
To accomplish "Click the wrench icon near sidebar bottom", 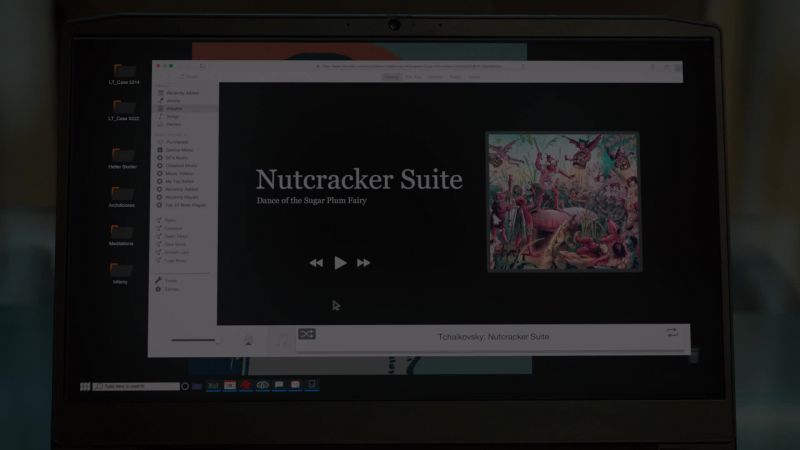I will click(159, 280).
